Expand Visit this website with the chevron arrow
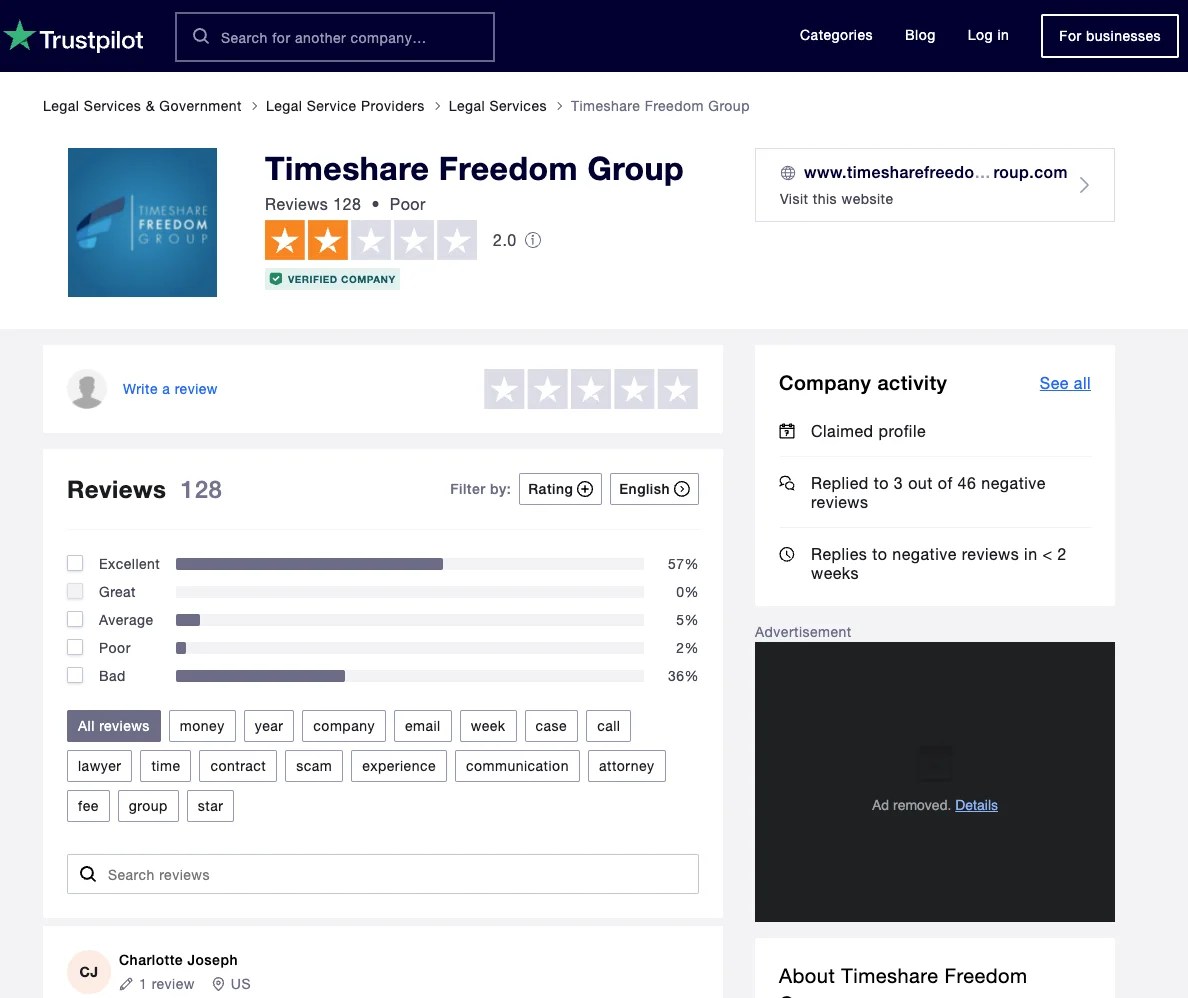The image size is (1188, 998). [1084, 184]
